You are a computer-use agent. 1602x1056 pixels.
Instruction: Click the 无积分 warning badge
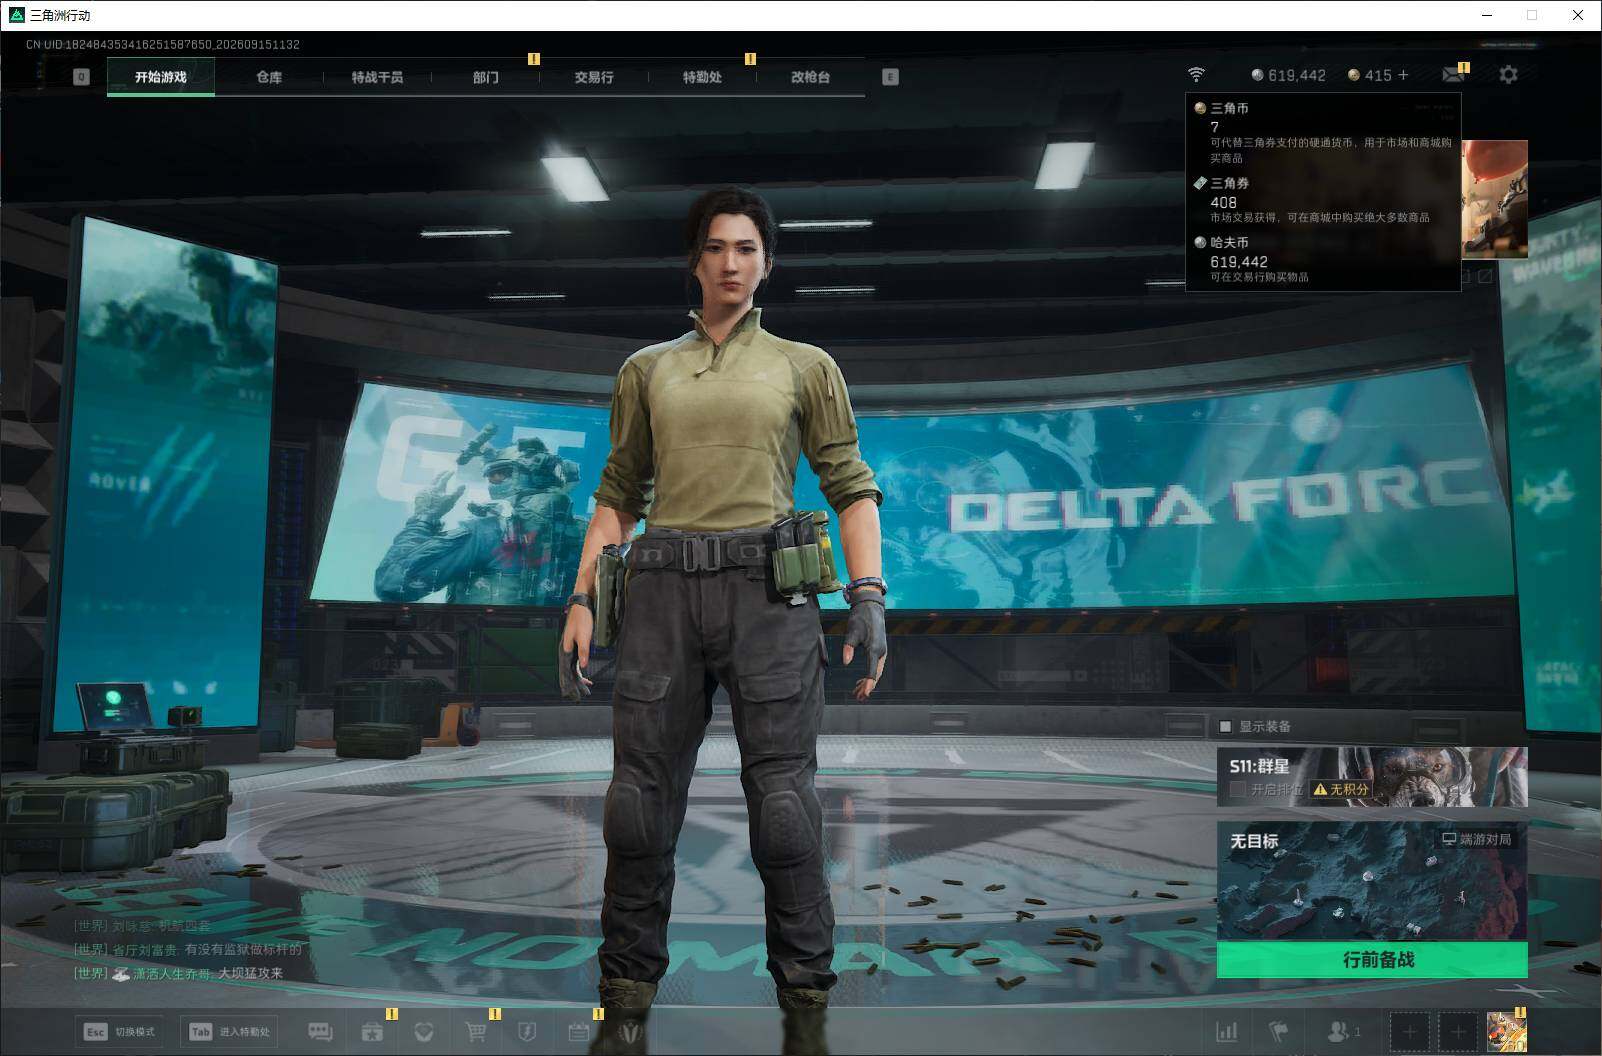[1340, 789]
